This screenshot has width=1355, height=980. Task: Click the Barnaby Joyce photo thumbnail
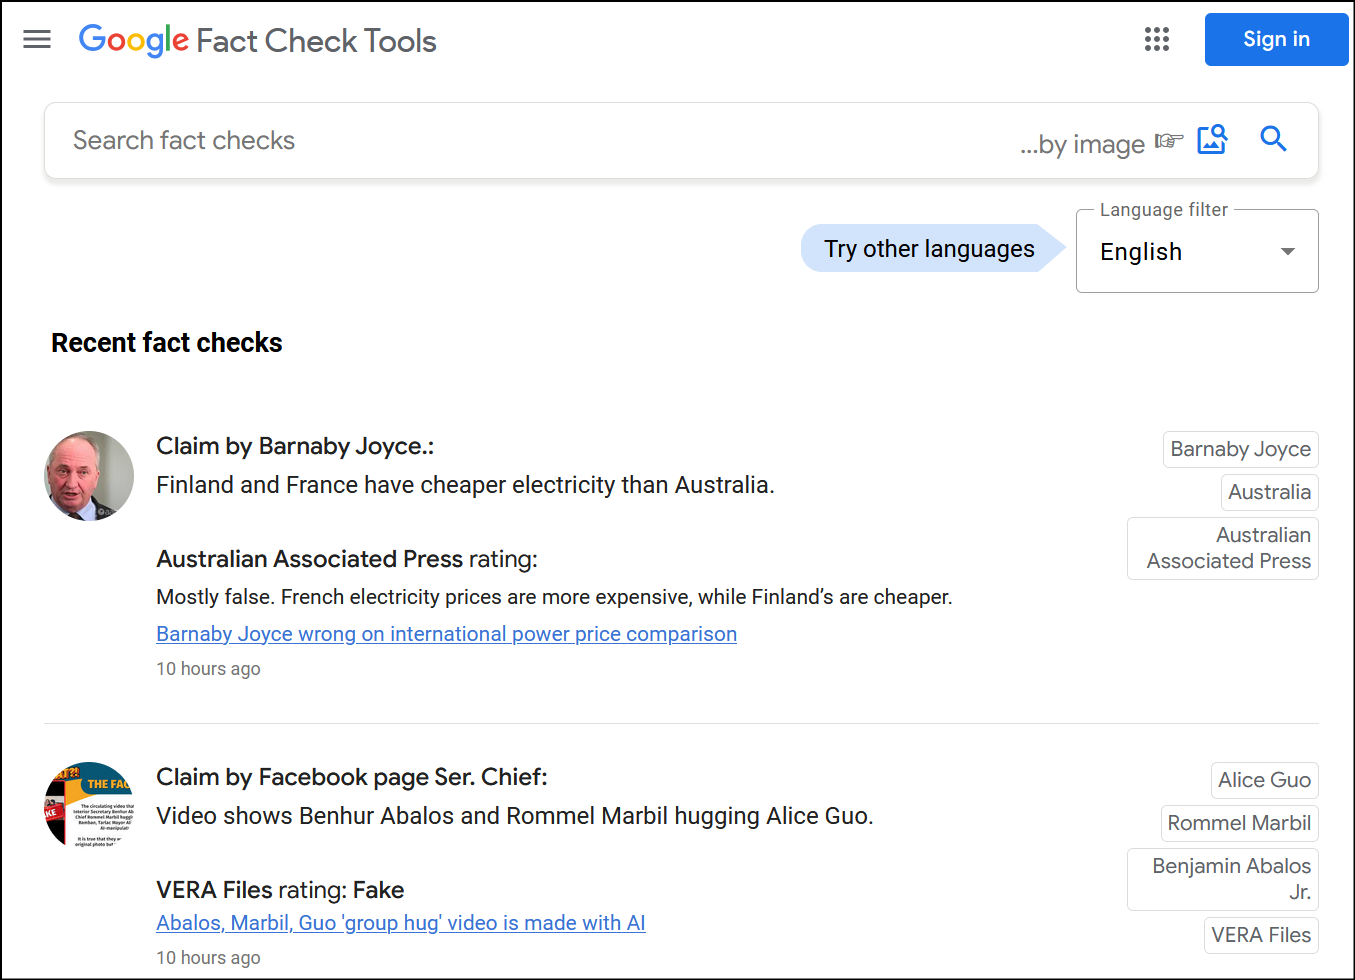point(89,476)
